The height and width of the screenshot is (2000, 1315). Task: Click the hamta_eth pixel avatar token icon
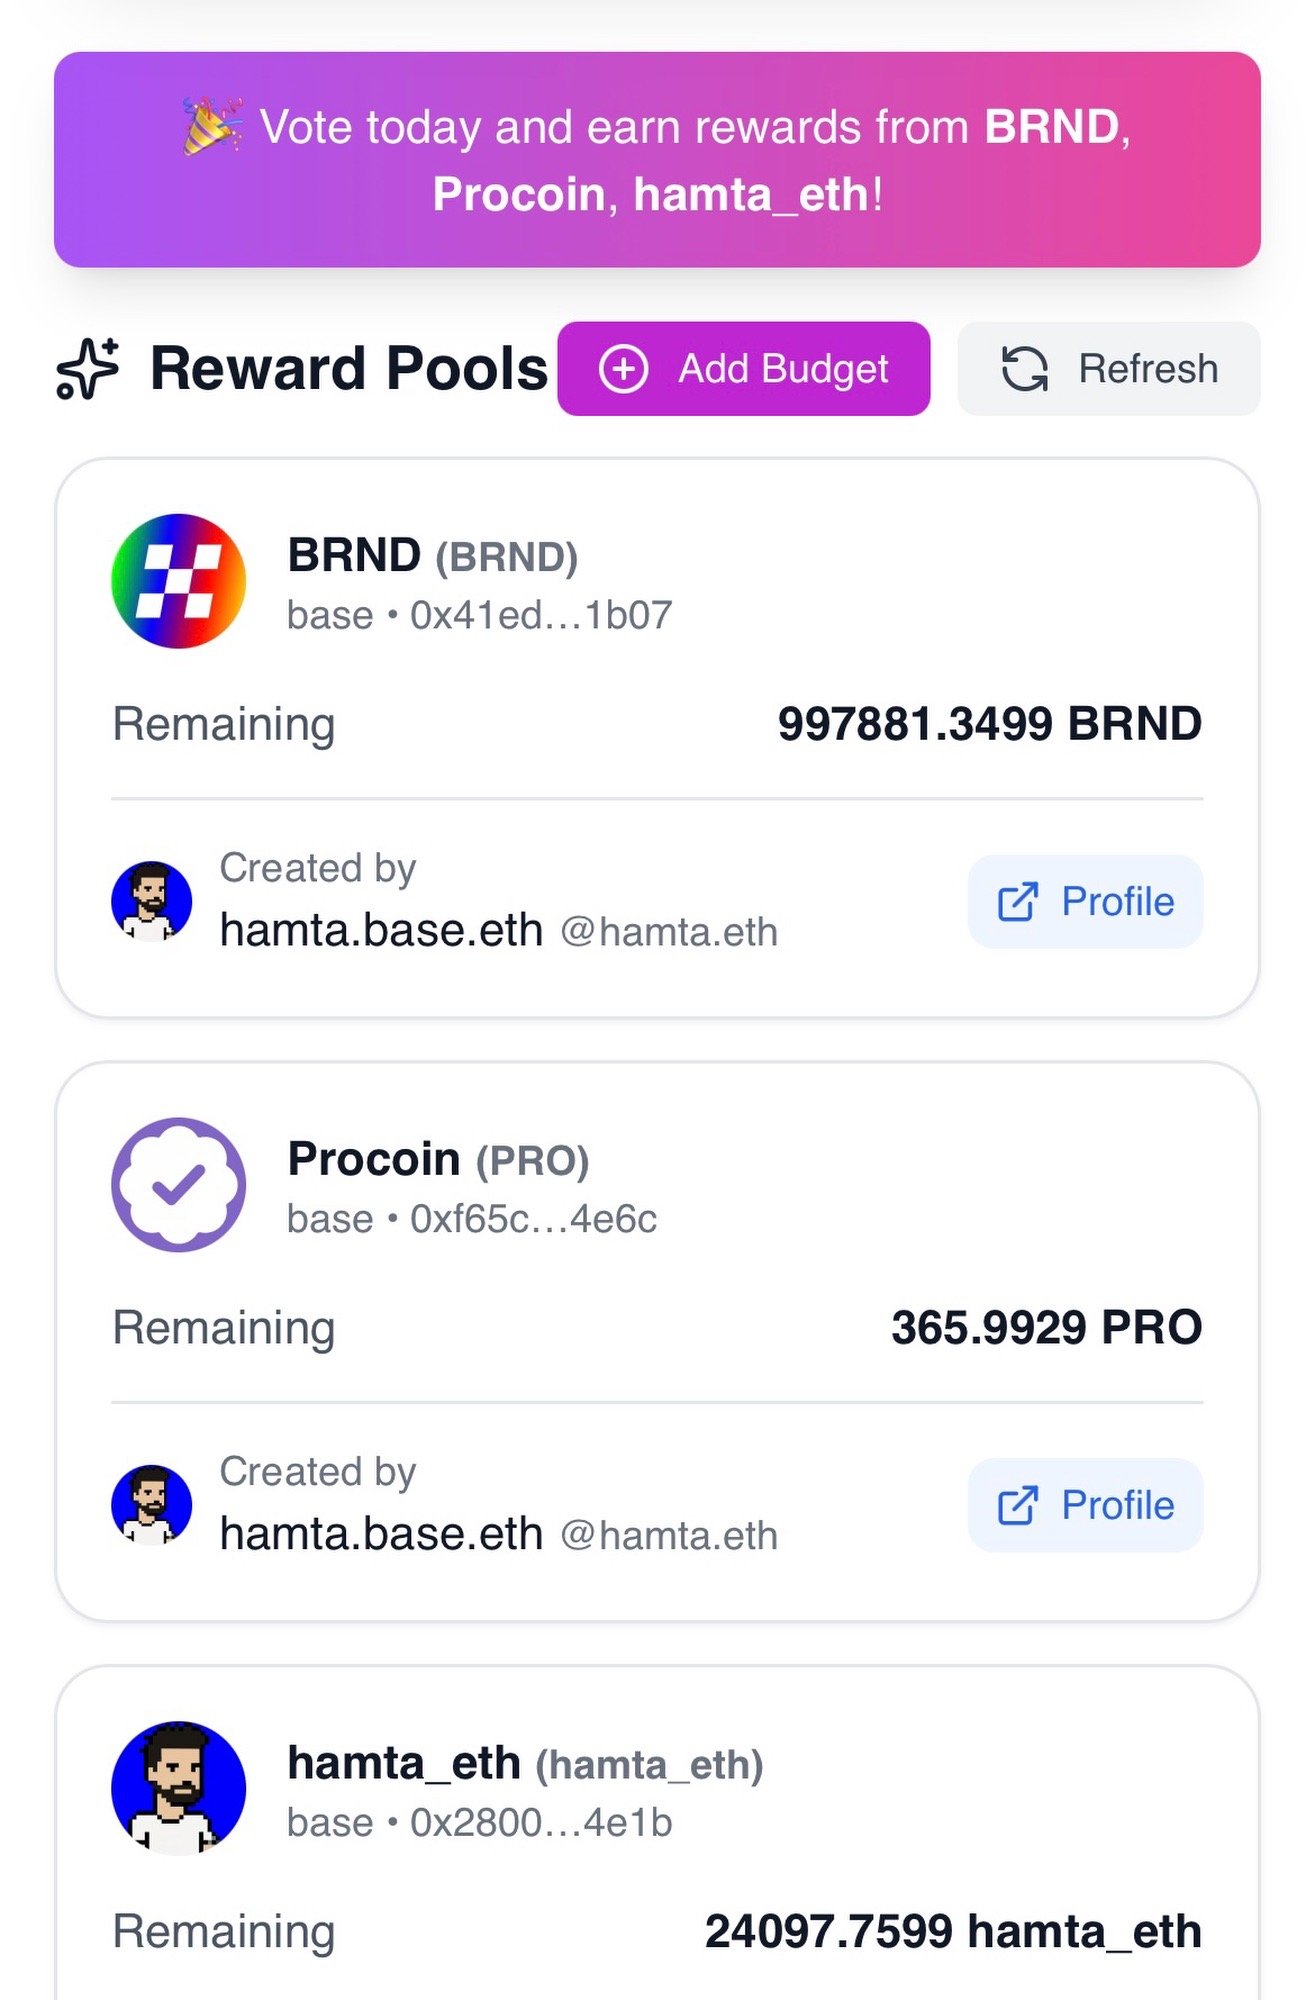pos(179,1787)
